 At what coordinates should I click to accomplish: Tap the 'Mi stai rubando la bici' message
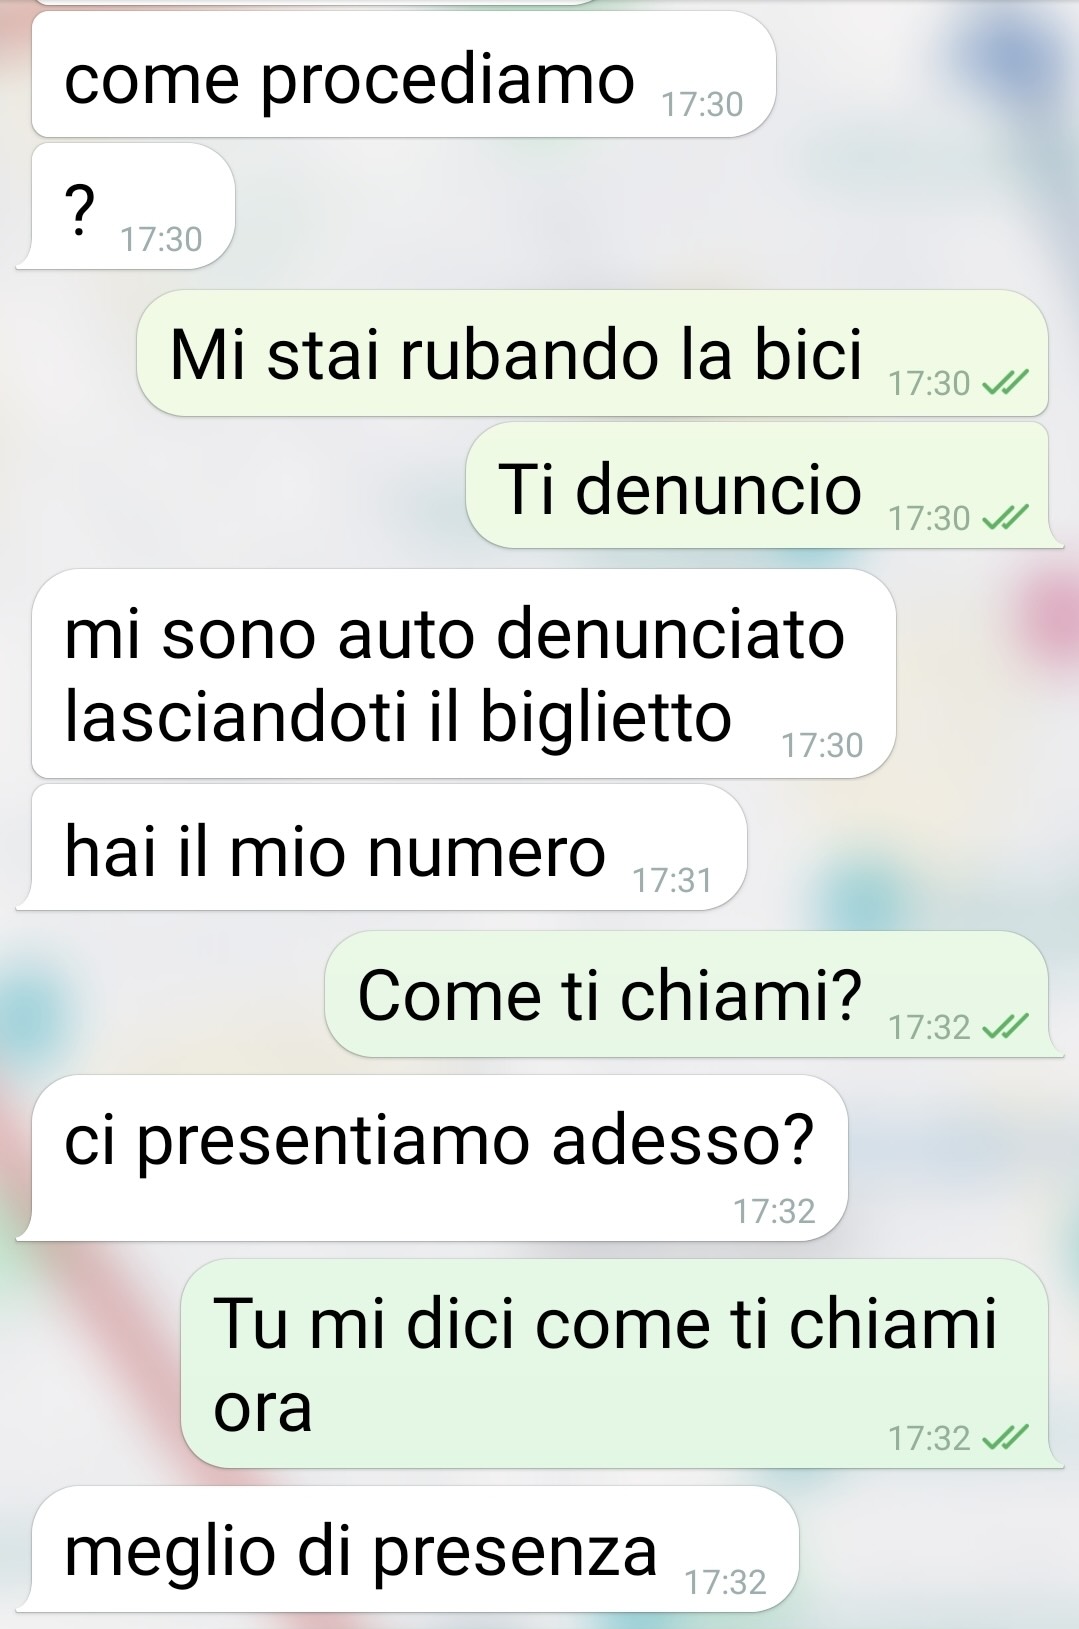593,353
